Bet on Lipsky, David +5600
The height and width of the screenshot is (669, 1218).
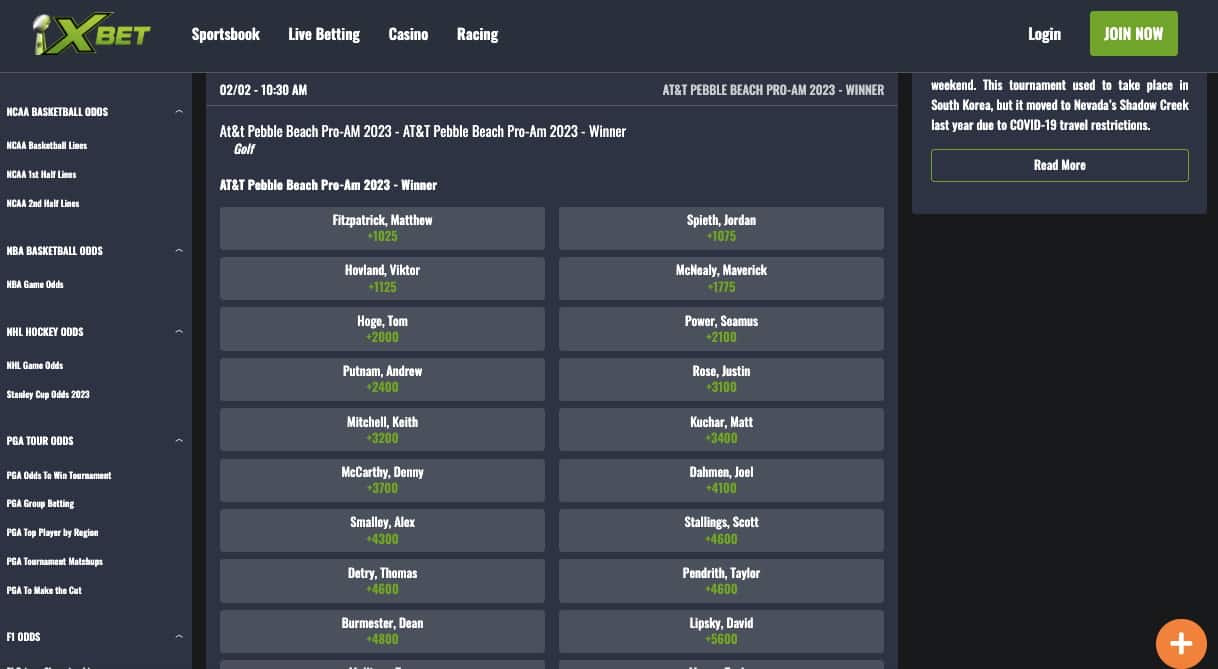tap(721, 631)
